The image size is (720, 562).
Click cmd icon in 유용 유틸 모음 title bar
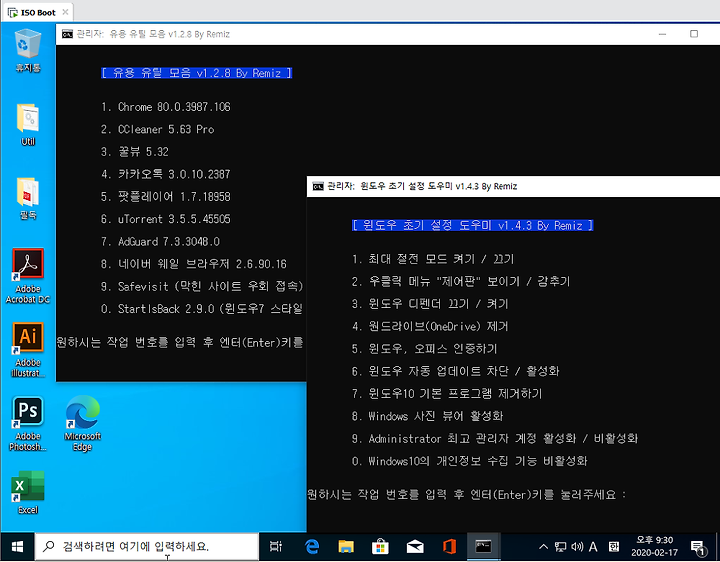coord(67,34)
